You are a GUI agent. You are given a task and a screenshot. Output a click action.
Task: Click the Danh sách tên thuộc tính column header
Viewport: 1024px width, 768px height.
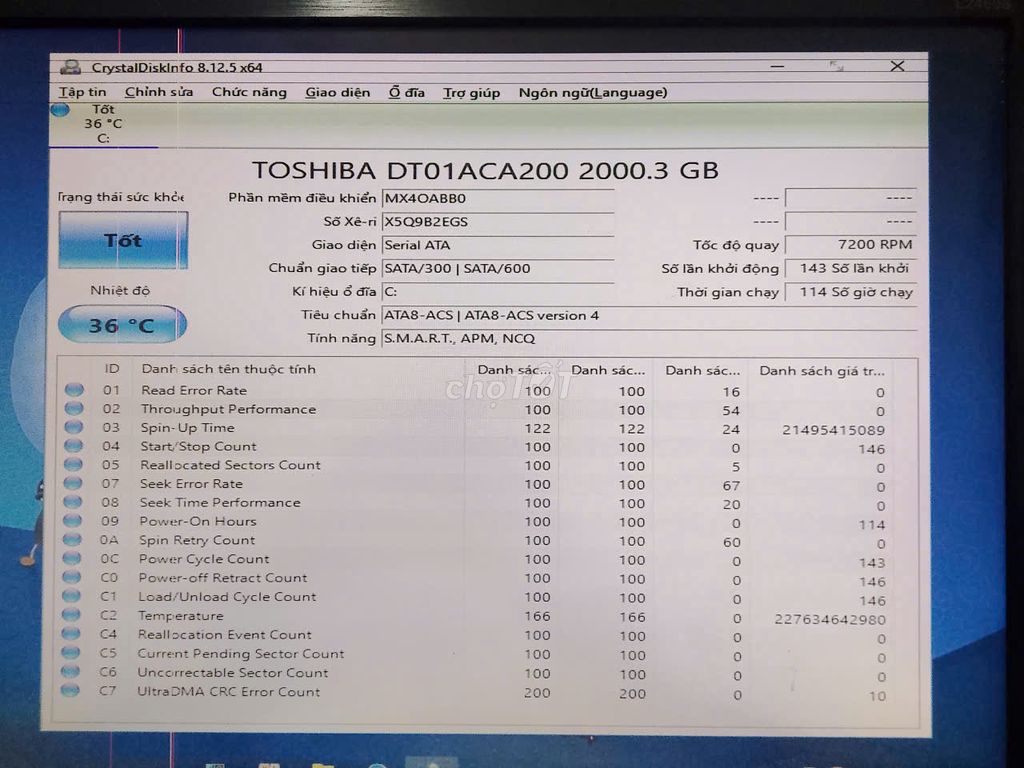click(x=229, y=369)
